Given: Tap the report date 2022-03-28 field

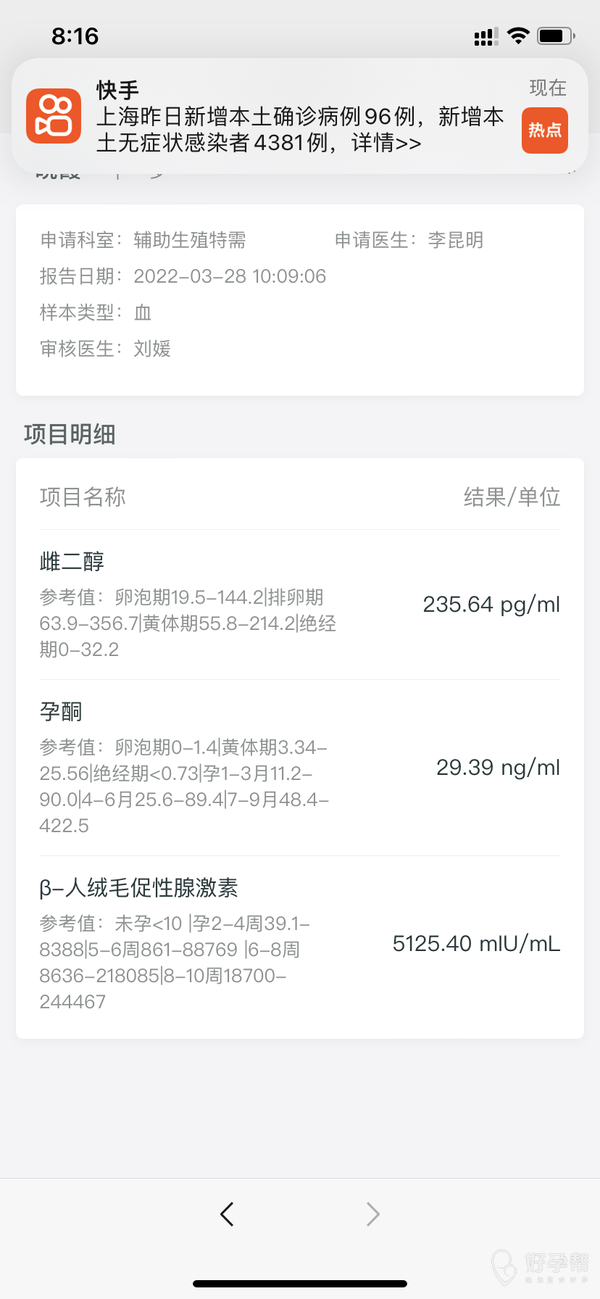Looking at the screenshot, I should pos(229,276).
